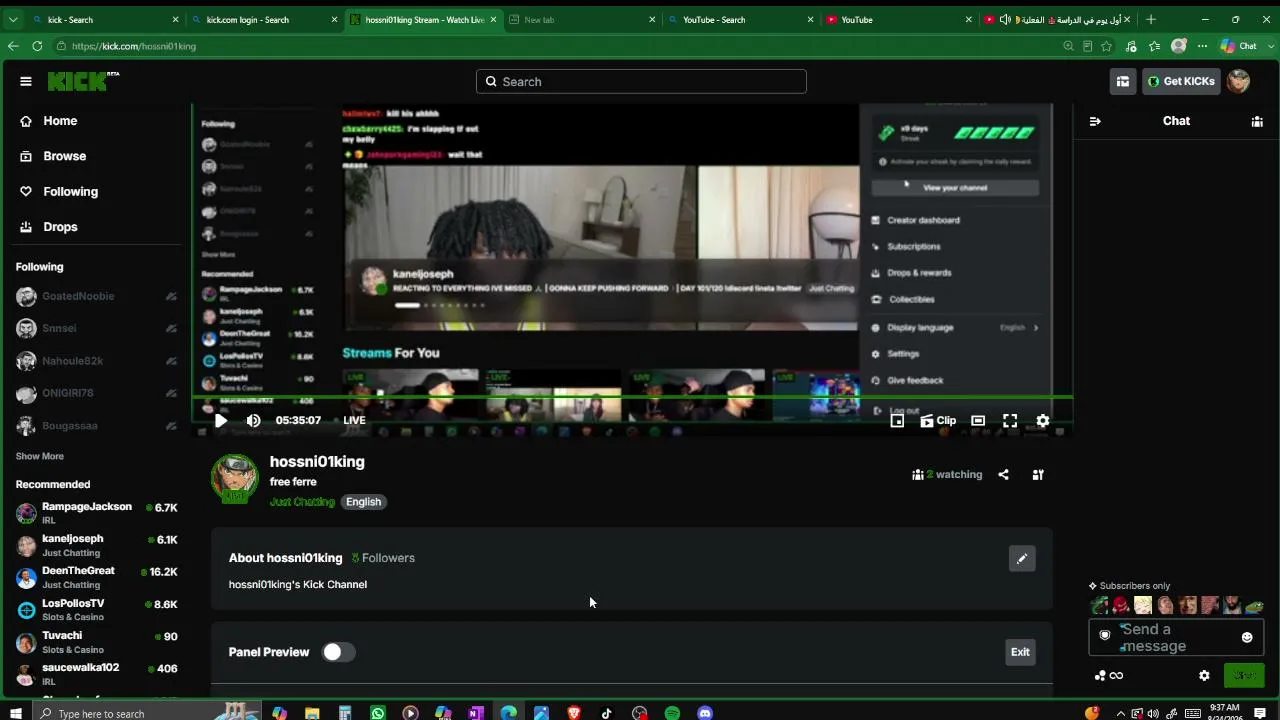The image size is (1280, 720).
Task: Click the hossni01king channel avatar
Action: (x=235, y=478)
